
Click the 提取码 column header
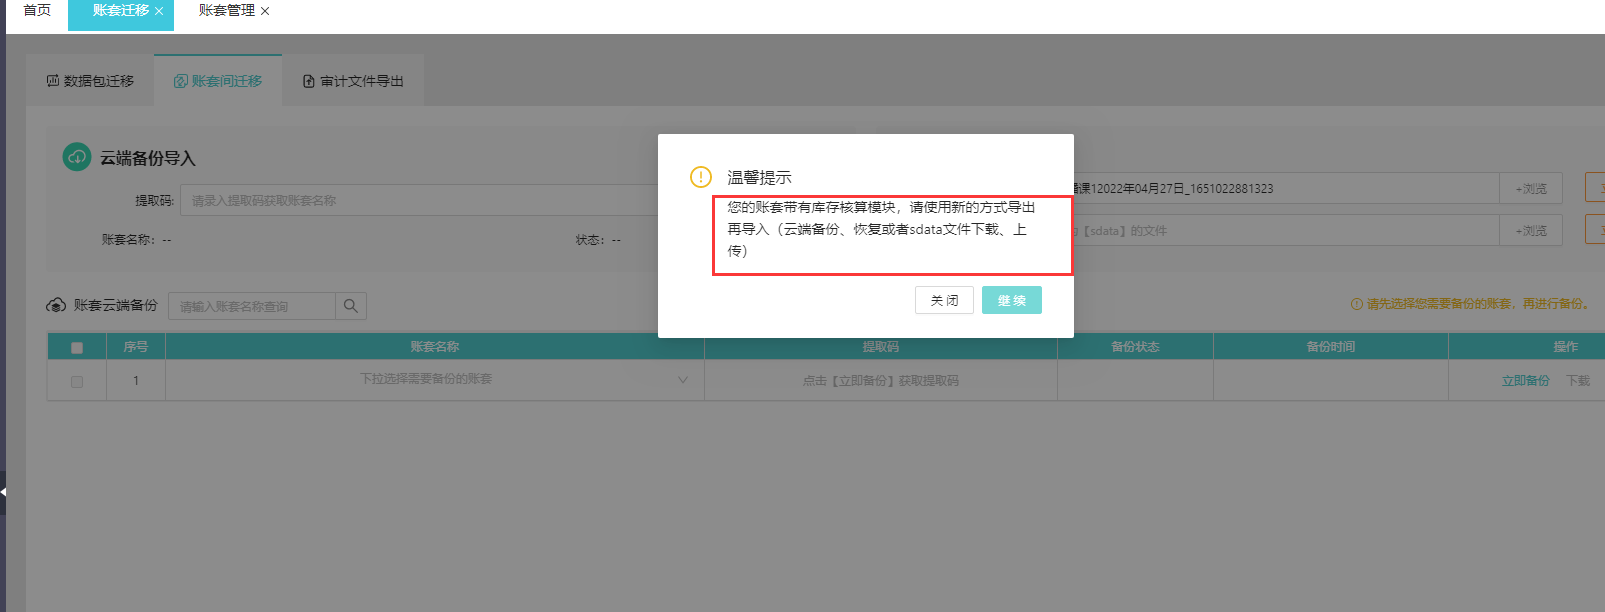pyautogui.click(x=881, y=347)
